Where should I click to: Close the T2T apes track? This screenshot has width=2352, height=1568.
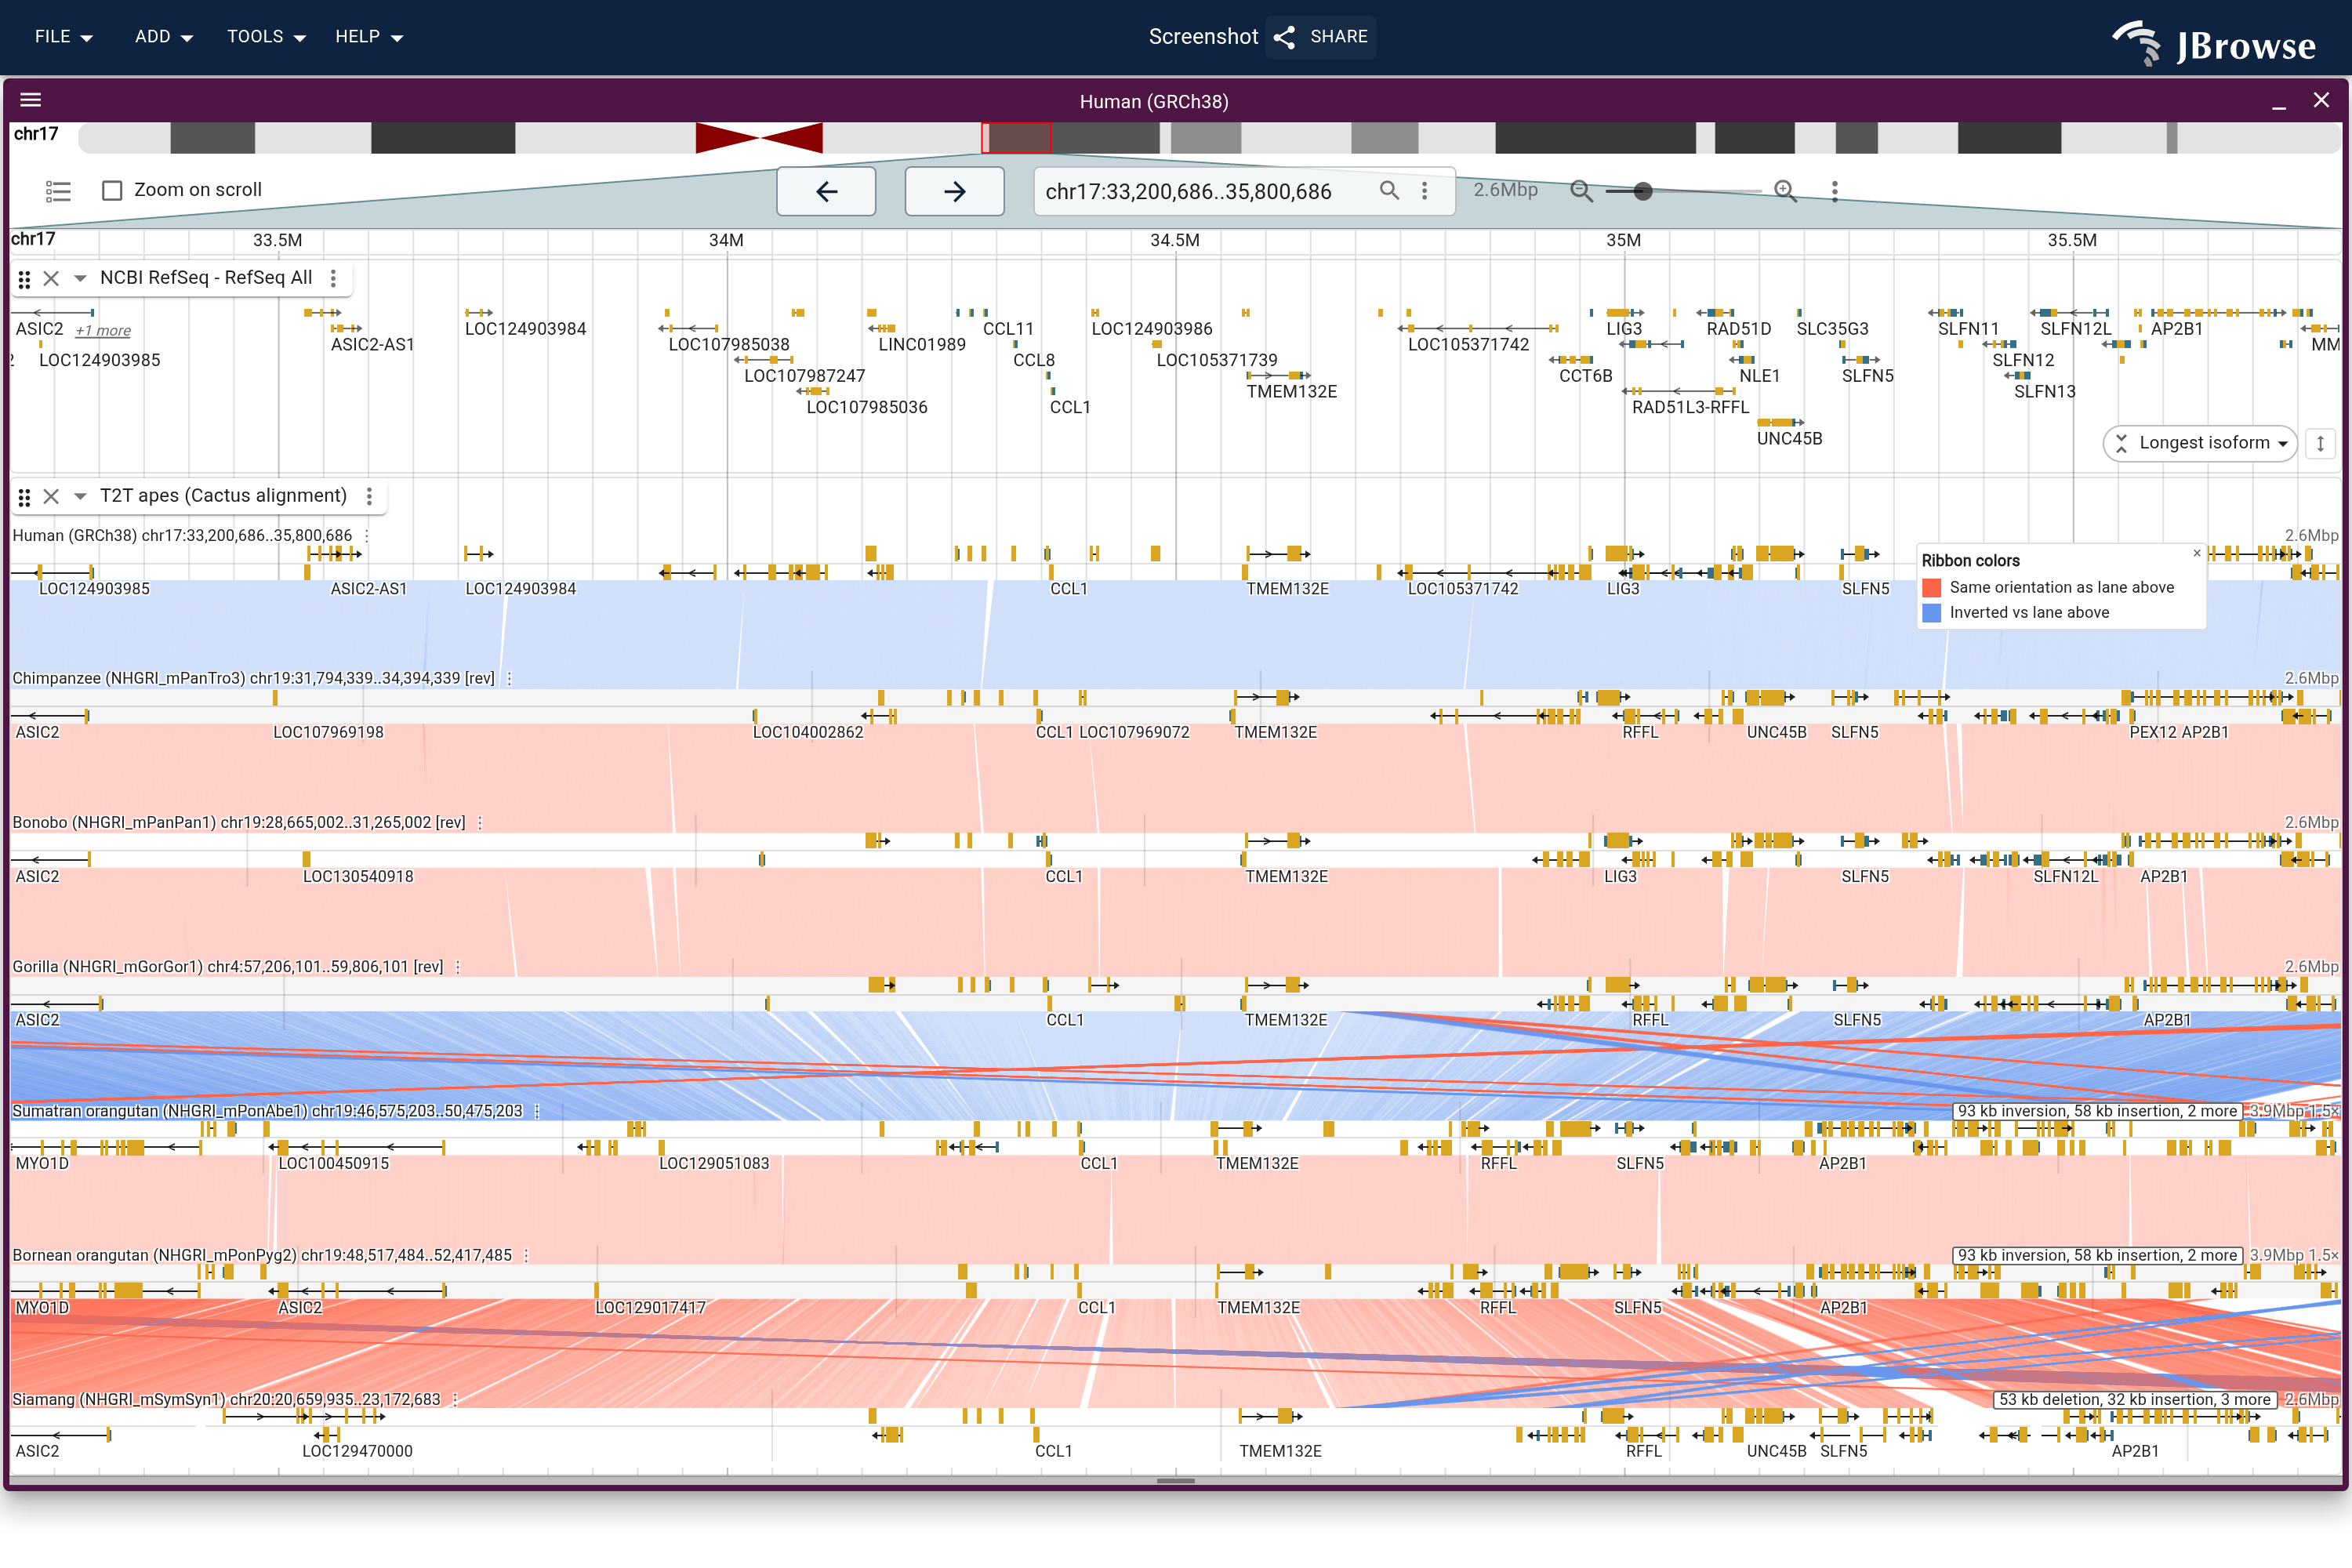click(x=51, y=496)
